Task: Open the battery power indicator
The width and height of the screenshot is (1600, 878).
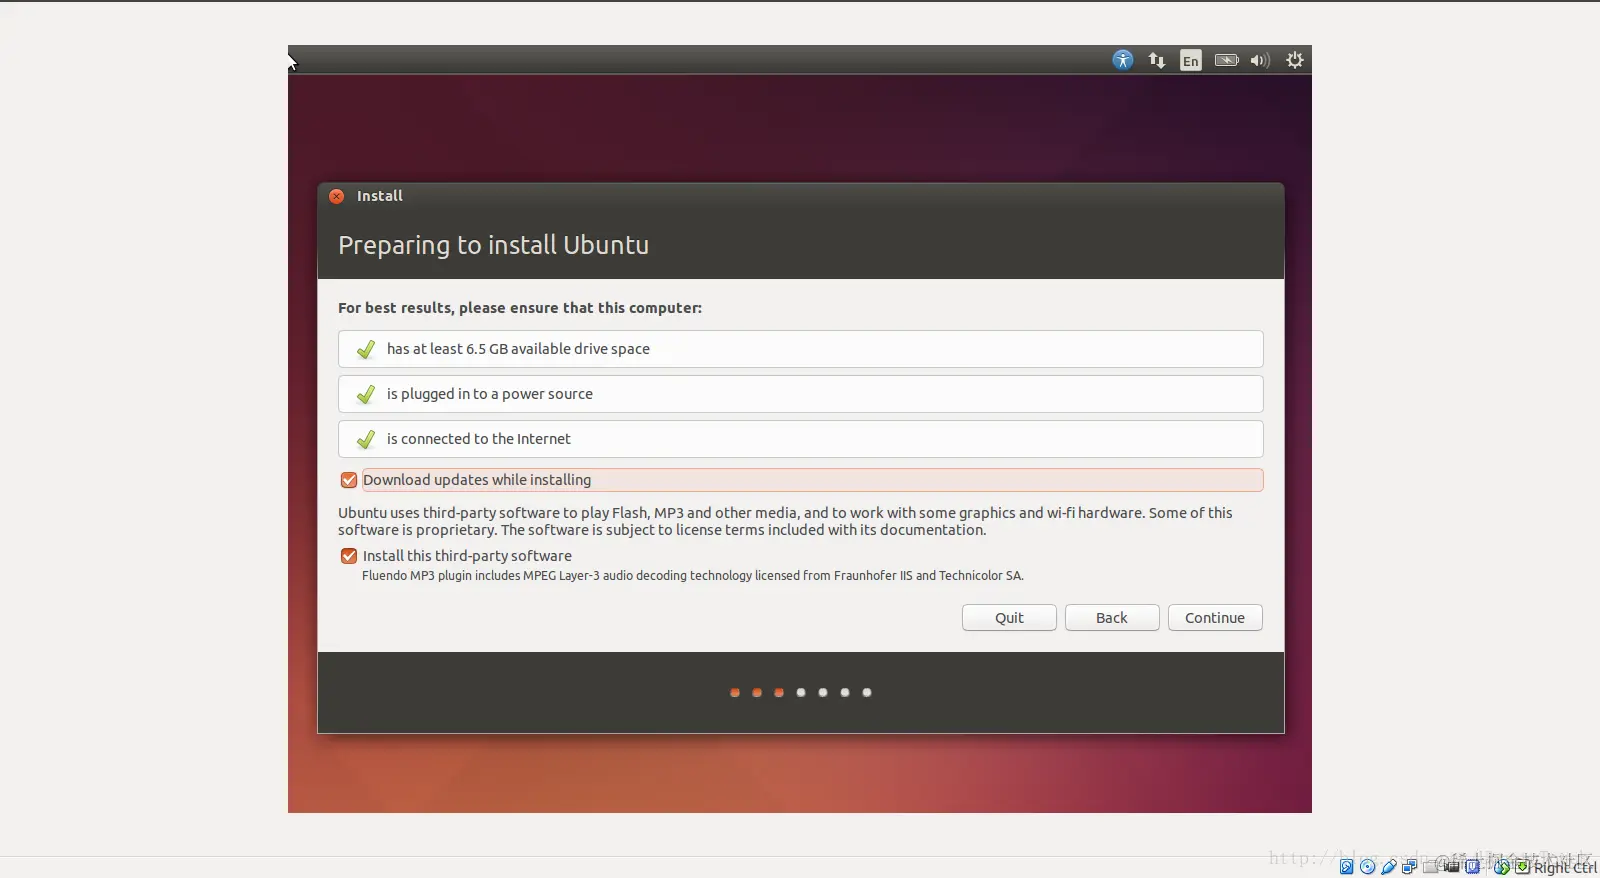Action: click(x=1226, y=60)
